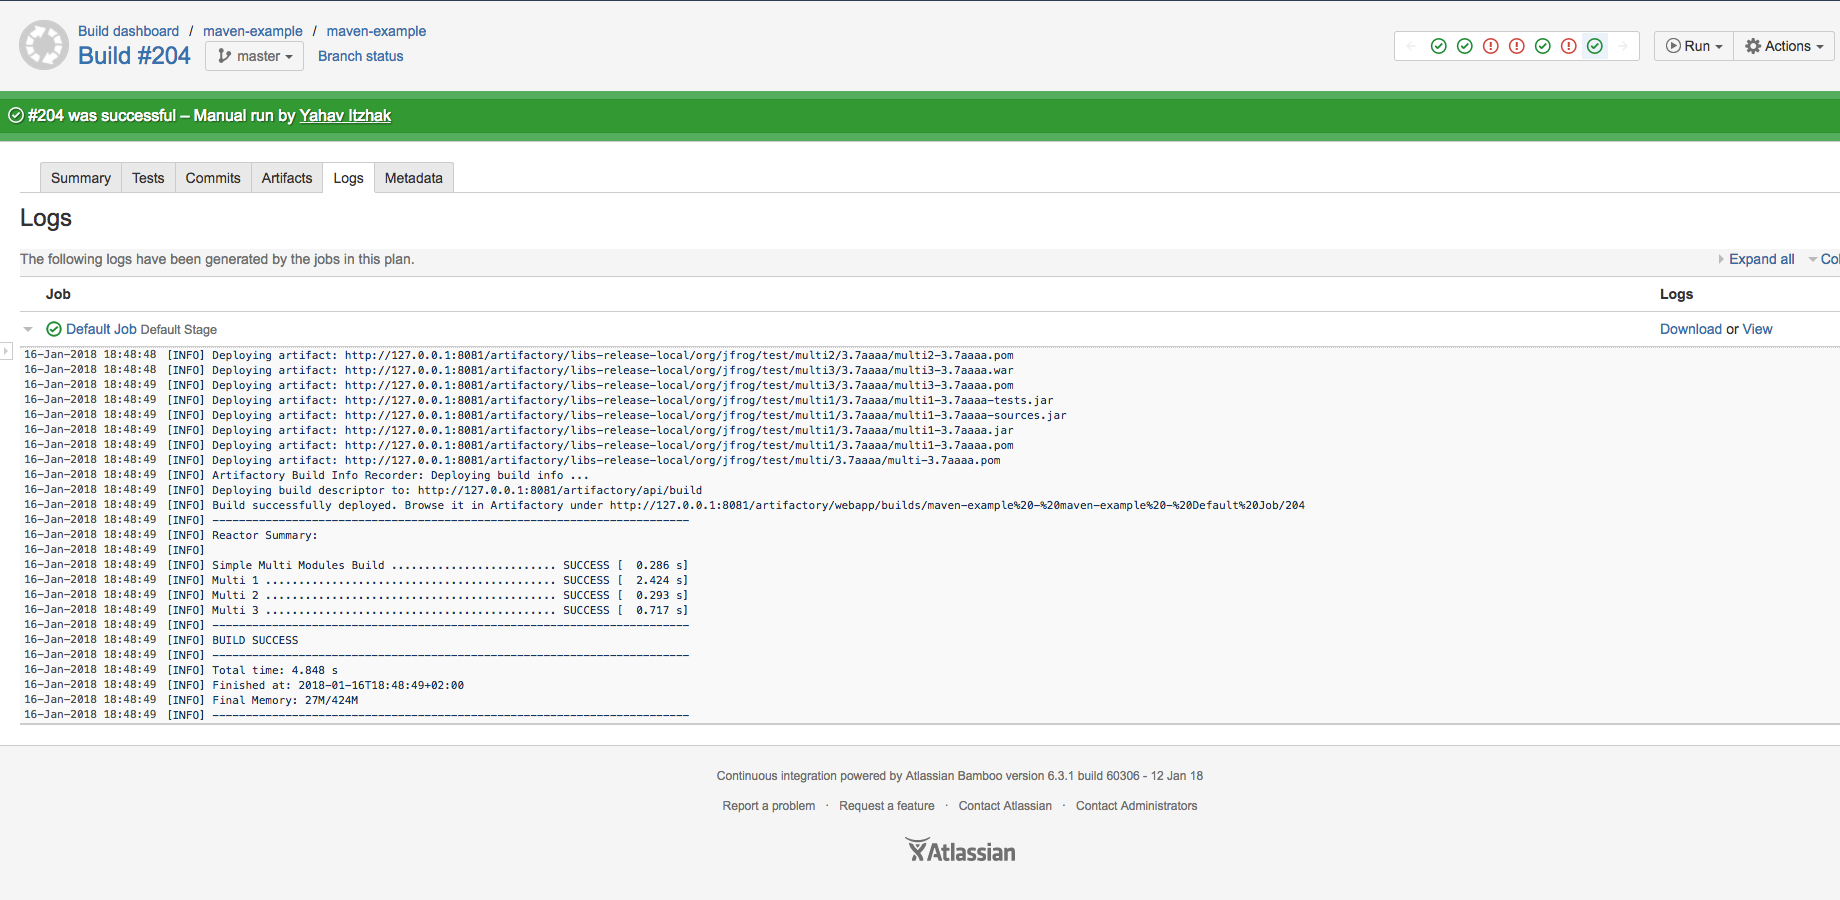This screenshot has width=1840, height=900.
Task: Click the Logs column header
Action: coord(1676,294)
